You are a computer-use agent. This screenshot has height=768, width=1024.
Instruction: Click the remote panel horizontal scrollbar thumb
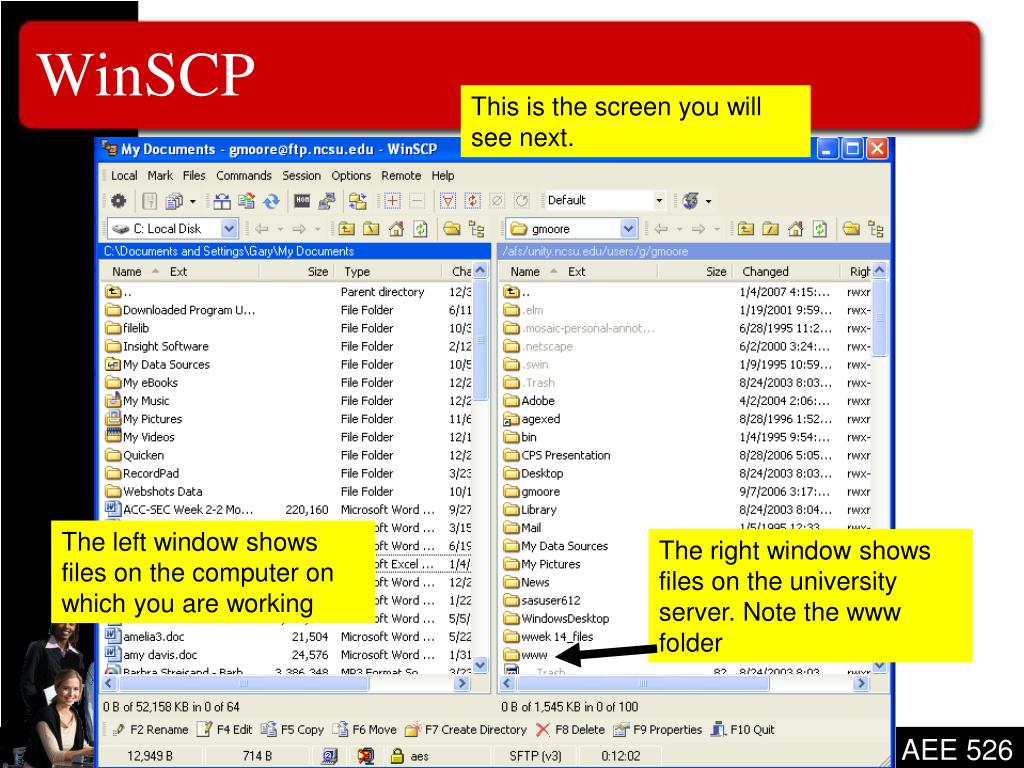coord(643,683)
